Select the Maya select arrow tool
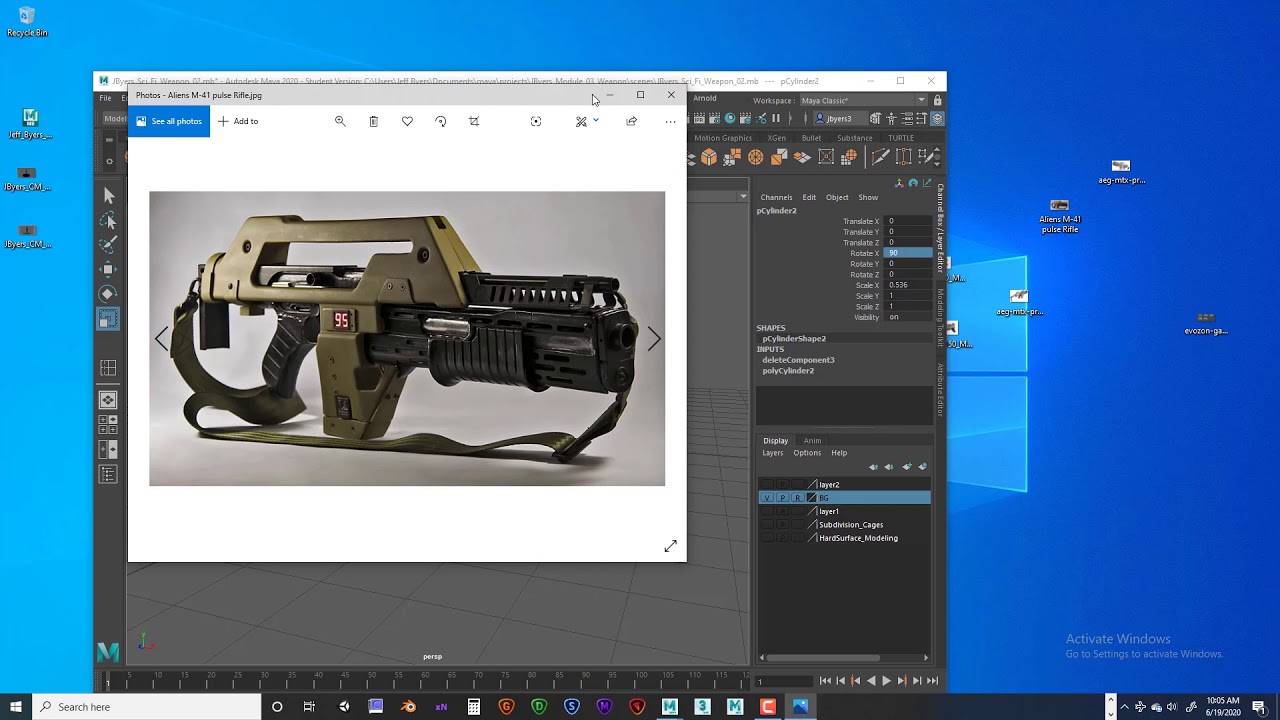Screen dimensions: 1280x720 click(108, 196)
